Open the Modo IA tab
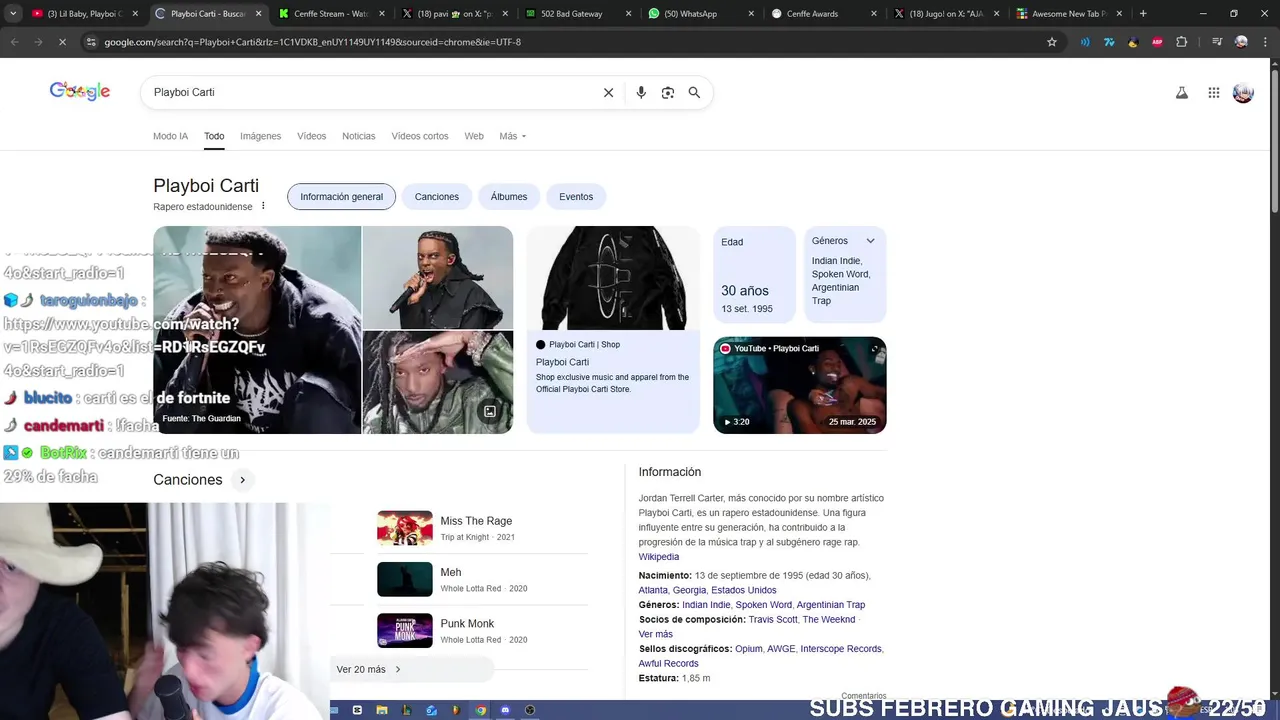Viewport: 1280px width, 720px height. click(x=170, y=136)
